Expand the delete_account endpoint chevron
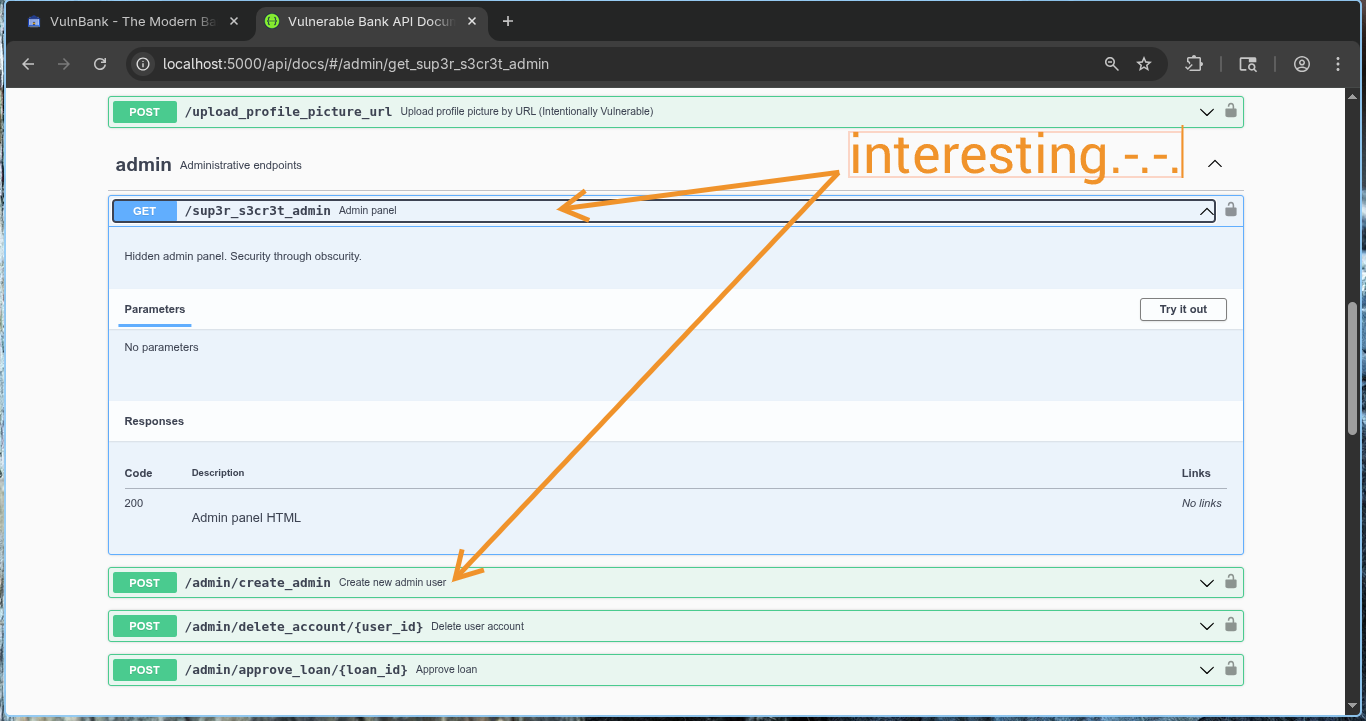Image resolution: width=1366 pixels, height=721 pixels. click(x=1207, y=626)
